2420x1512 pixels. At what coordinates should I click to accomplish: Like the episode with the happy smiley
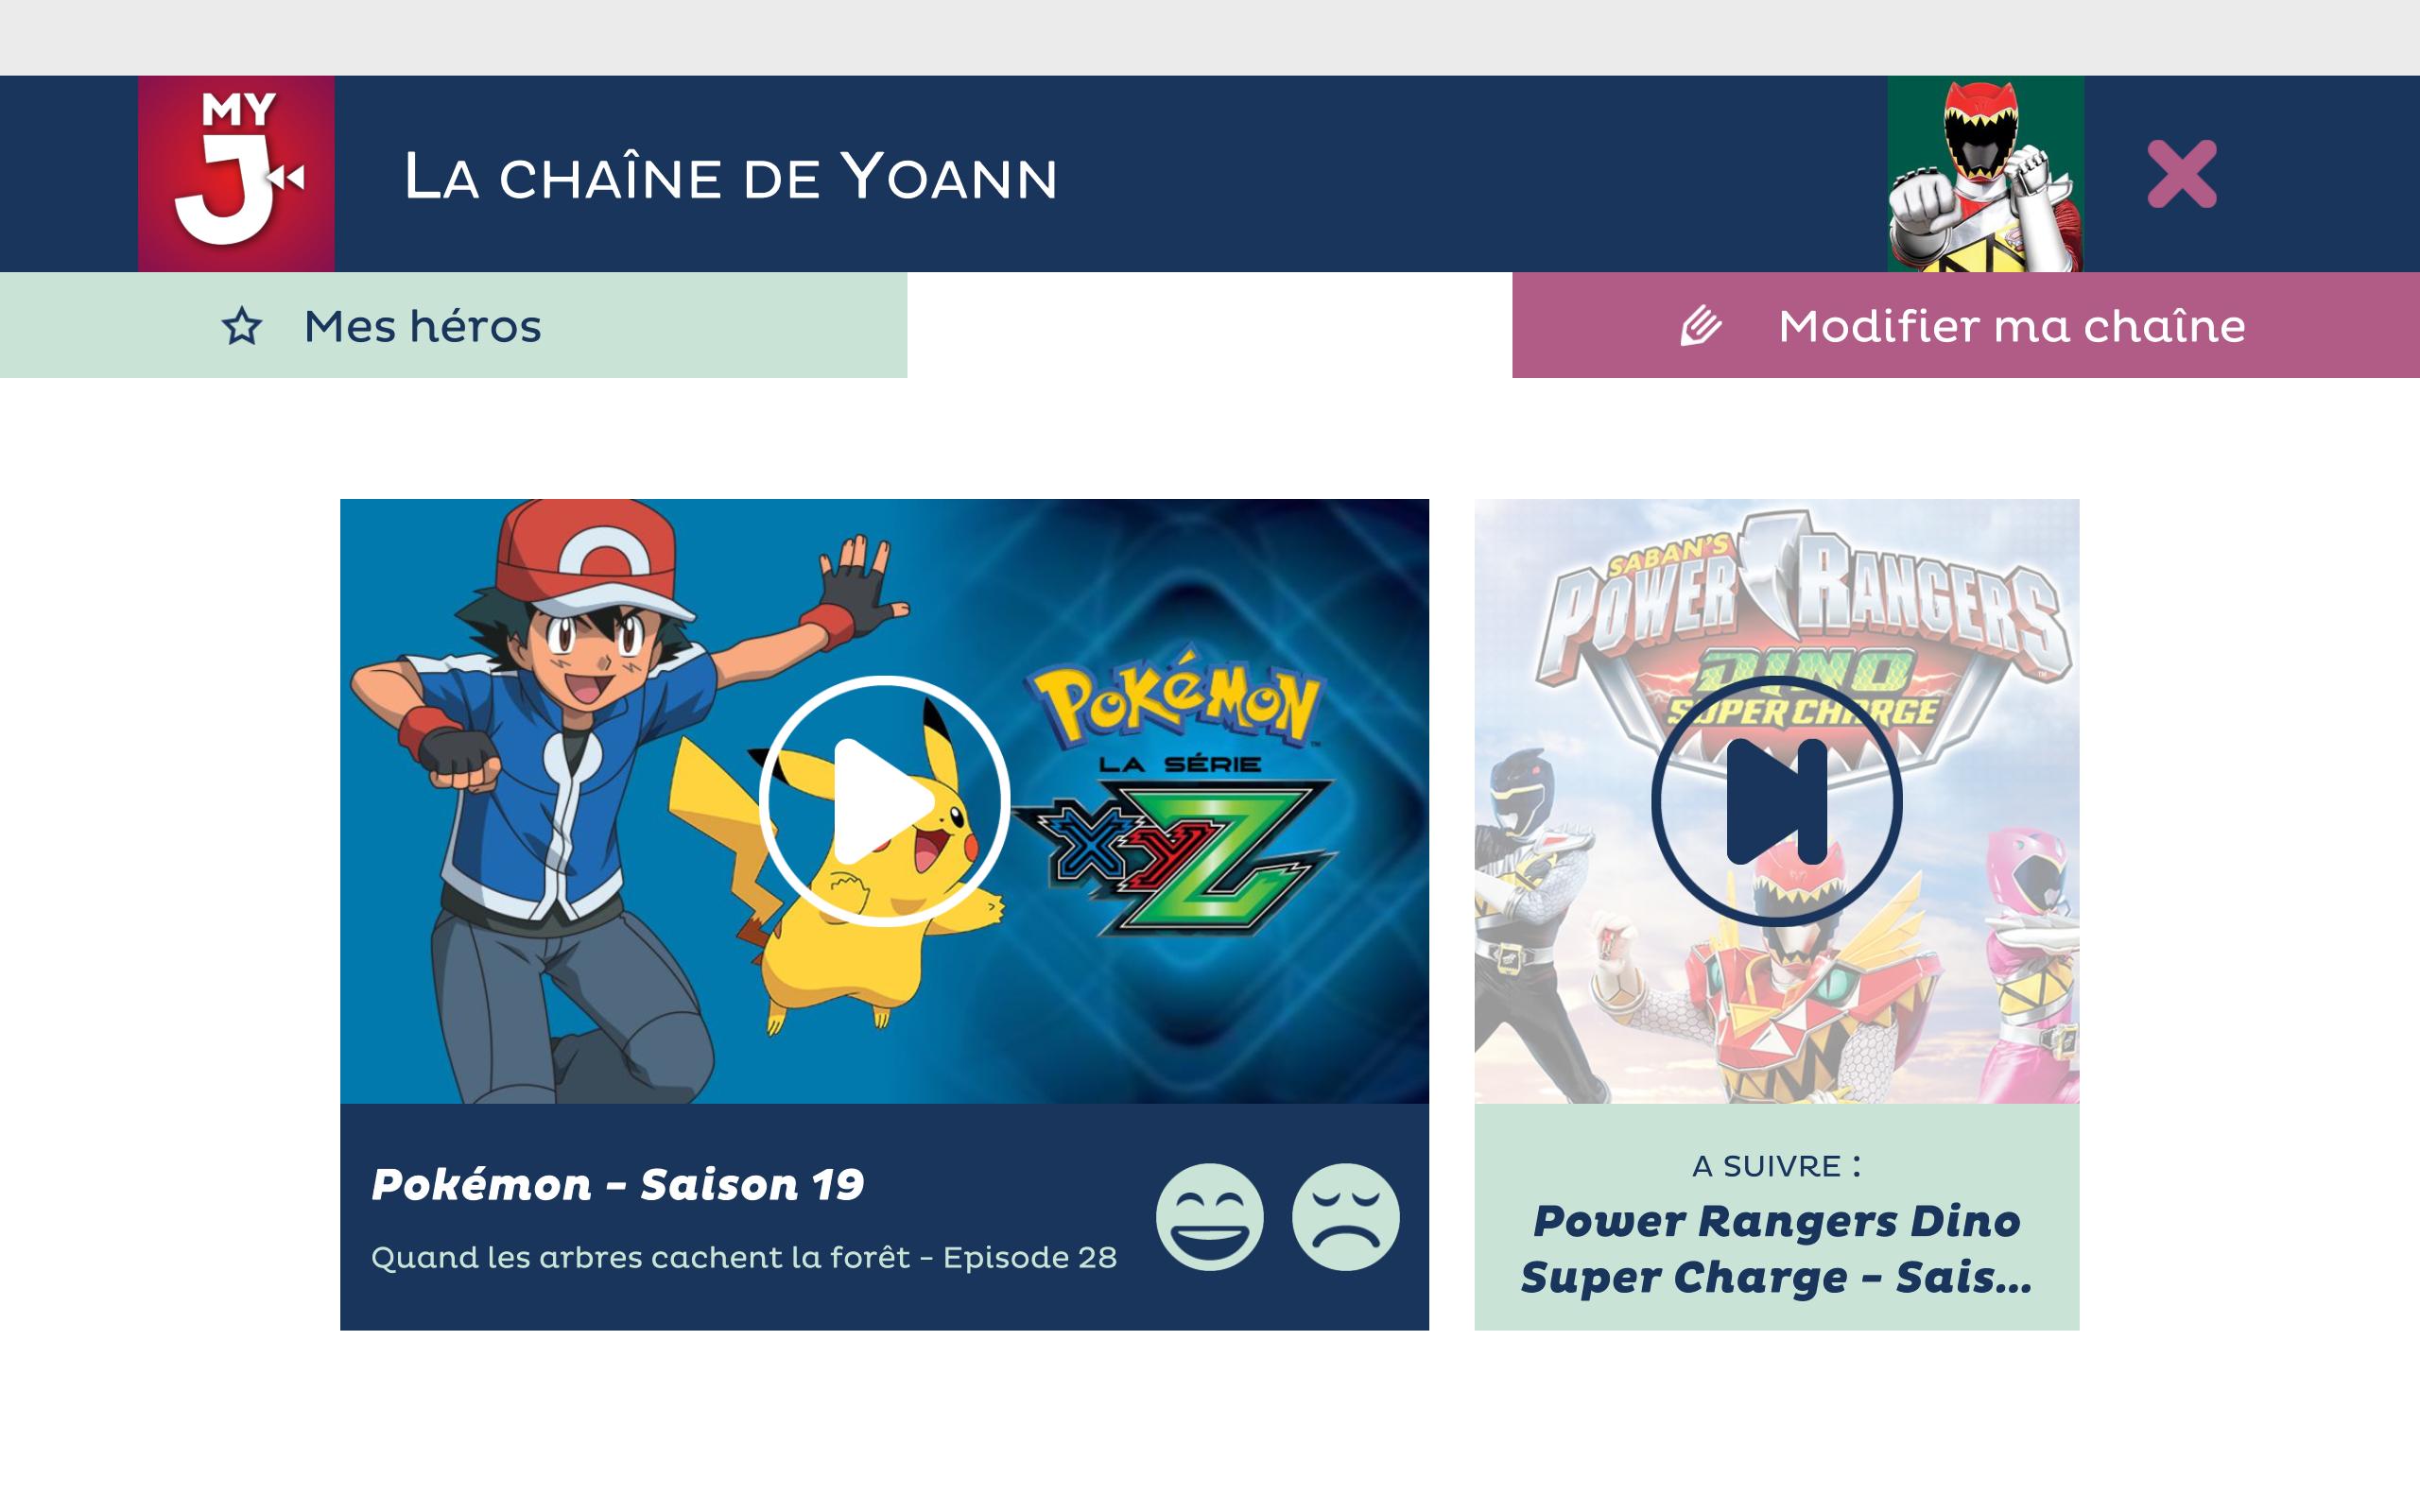tap(1210, 1217)
